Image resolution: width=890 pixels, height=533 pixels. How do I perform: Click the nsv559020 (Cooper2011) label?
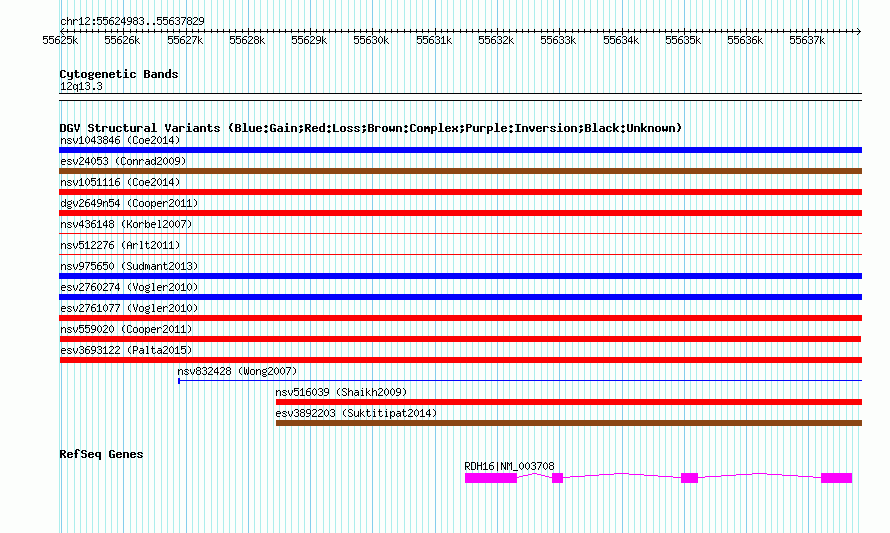click(x=126, y=329)
